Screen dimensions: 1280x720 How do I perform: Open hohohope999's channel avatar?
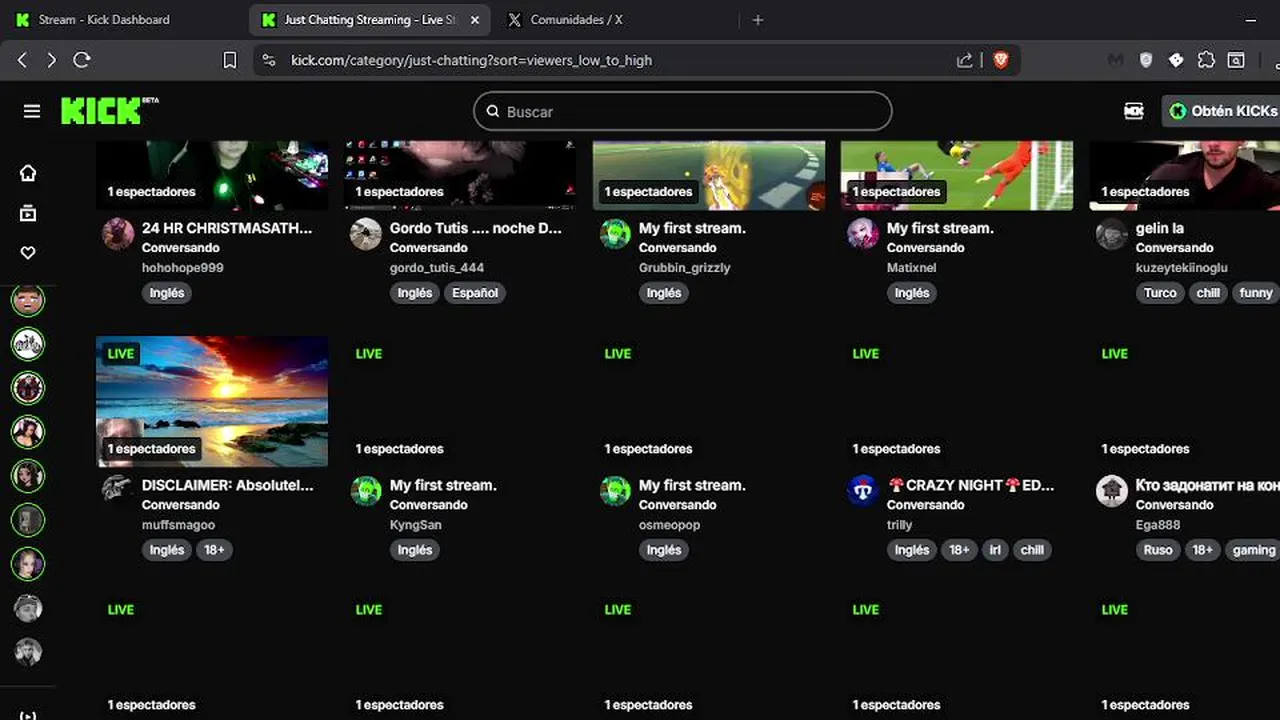coord(118,234)
